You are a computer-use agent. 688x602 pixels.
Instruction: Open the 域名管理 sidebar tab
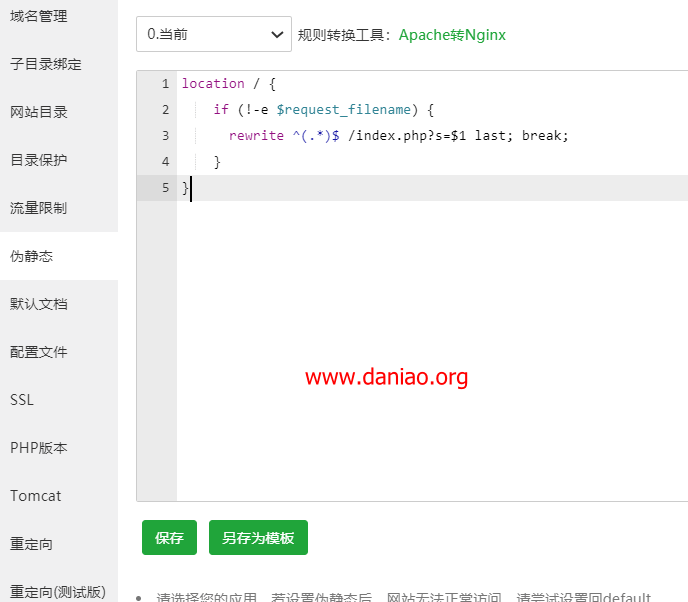[x=59, y=17]
